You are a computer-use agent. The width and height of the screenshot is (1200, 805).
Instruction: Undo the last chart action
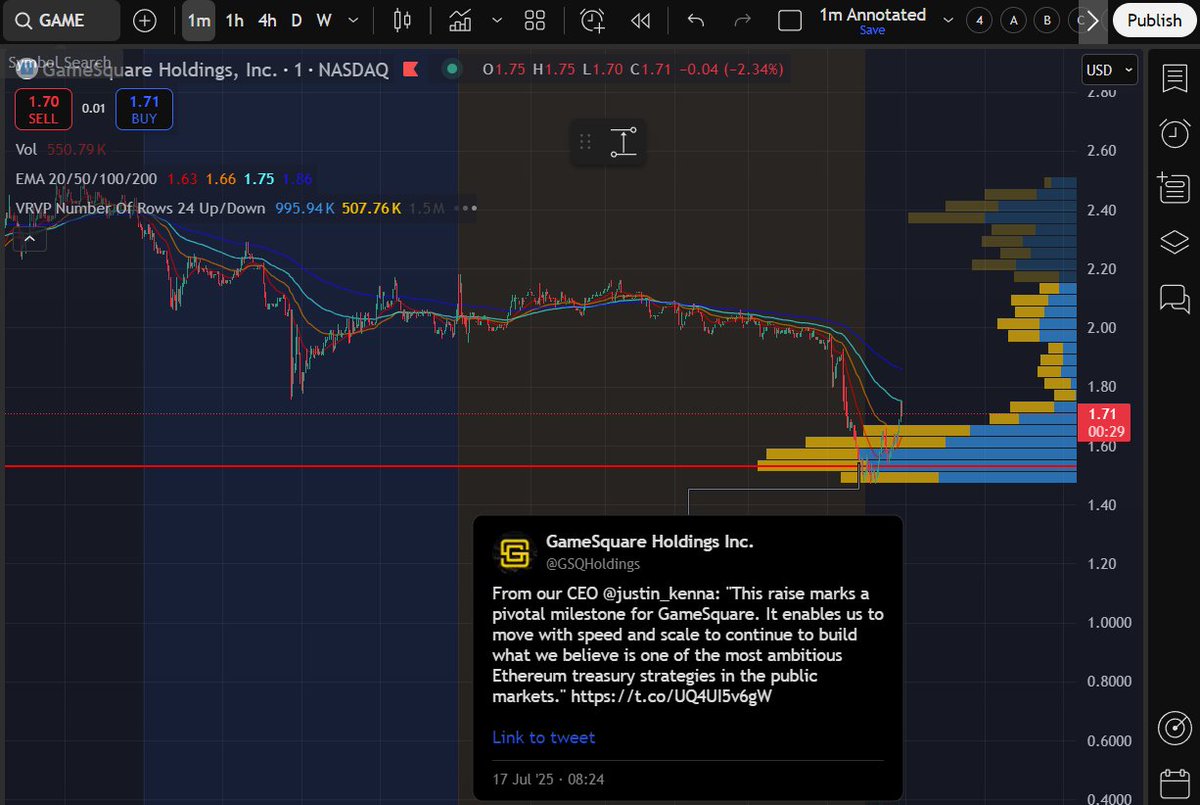pyautogui.click(x=696, y=20)
